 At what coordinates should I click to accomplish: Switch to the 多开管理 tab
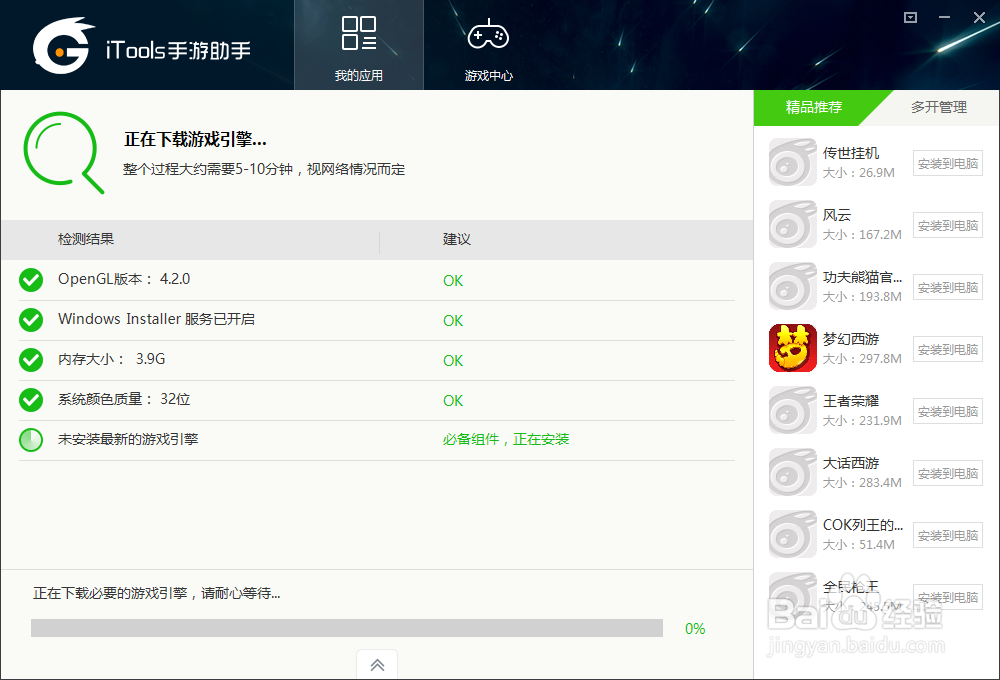tap(939, 107)
